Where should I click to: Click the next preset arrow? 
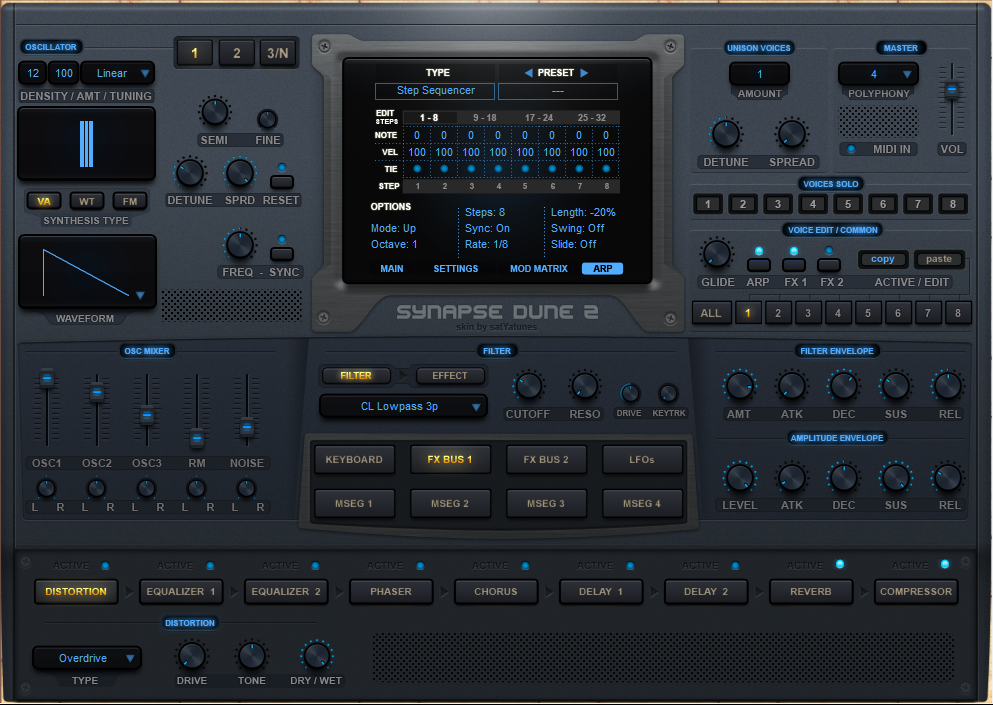coord(584,73)
